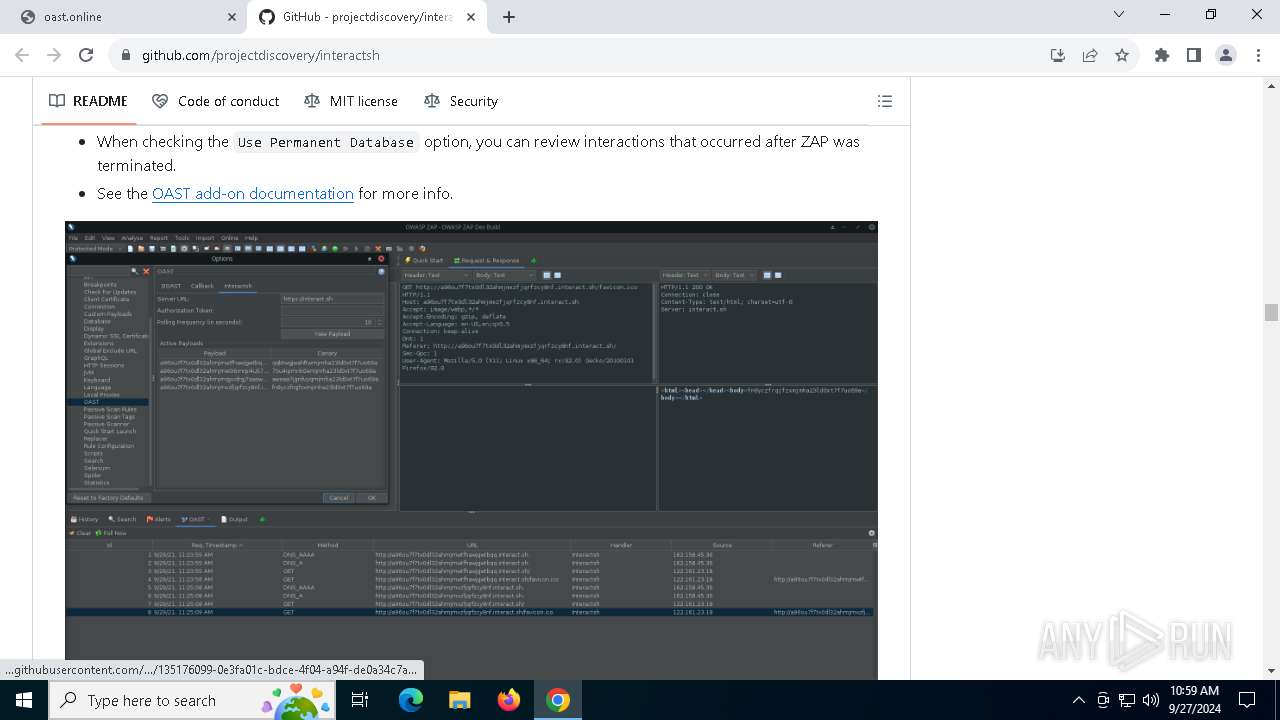Open network status tray icon
The image size is (1280, 720).
(1127, 700)
